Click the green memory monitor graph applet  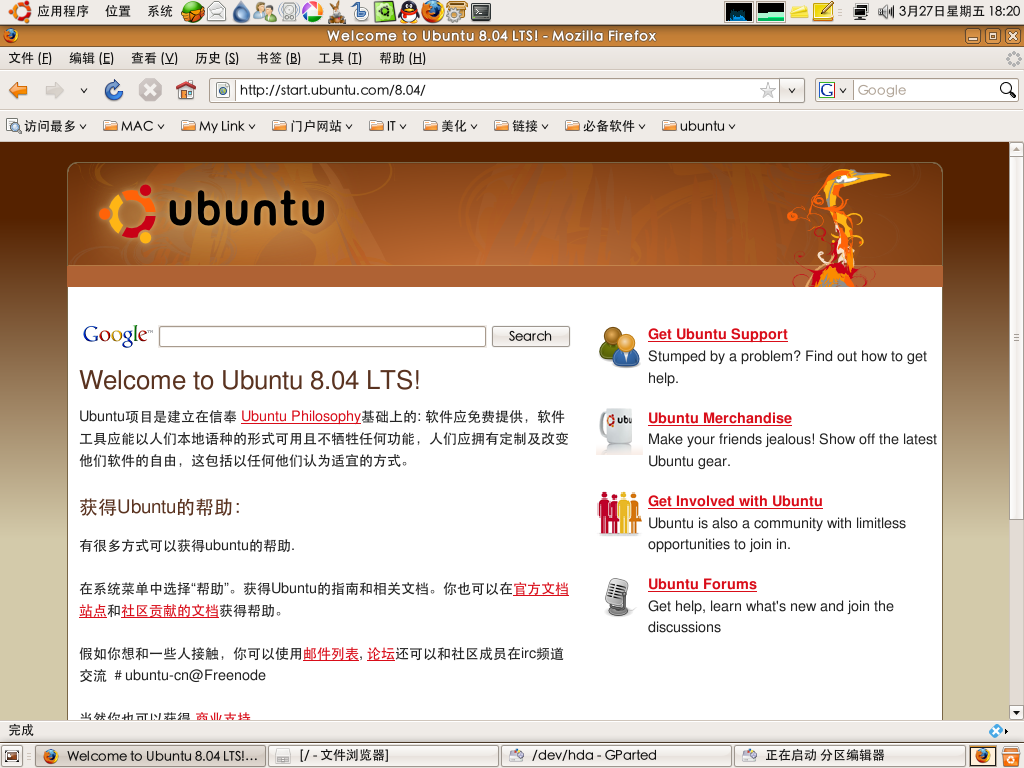pos(771,12)
